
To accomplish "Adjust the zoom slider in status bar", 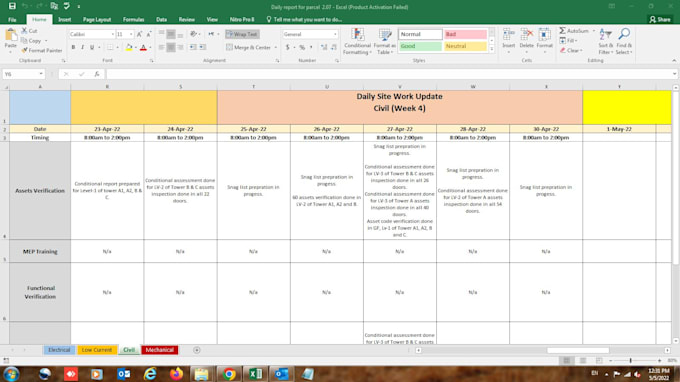I will 631,360.
